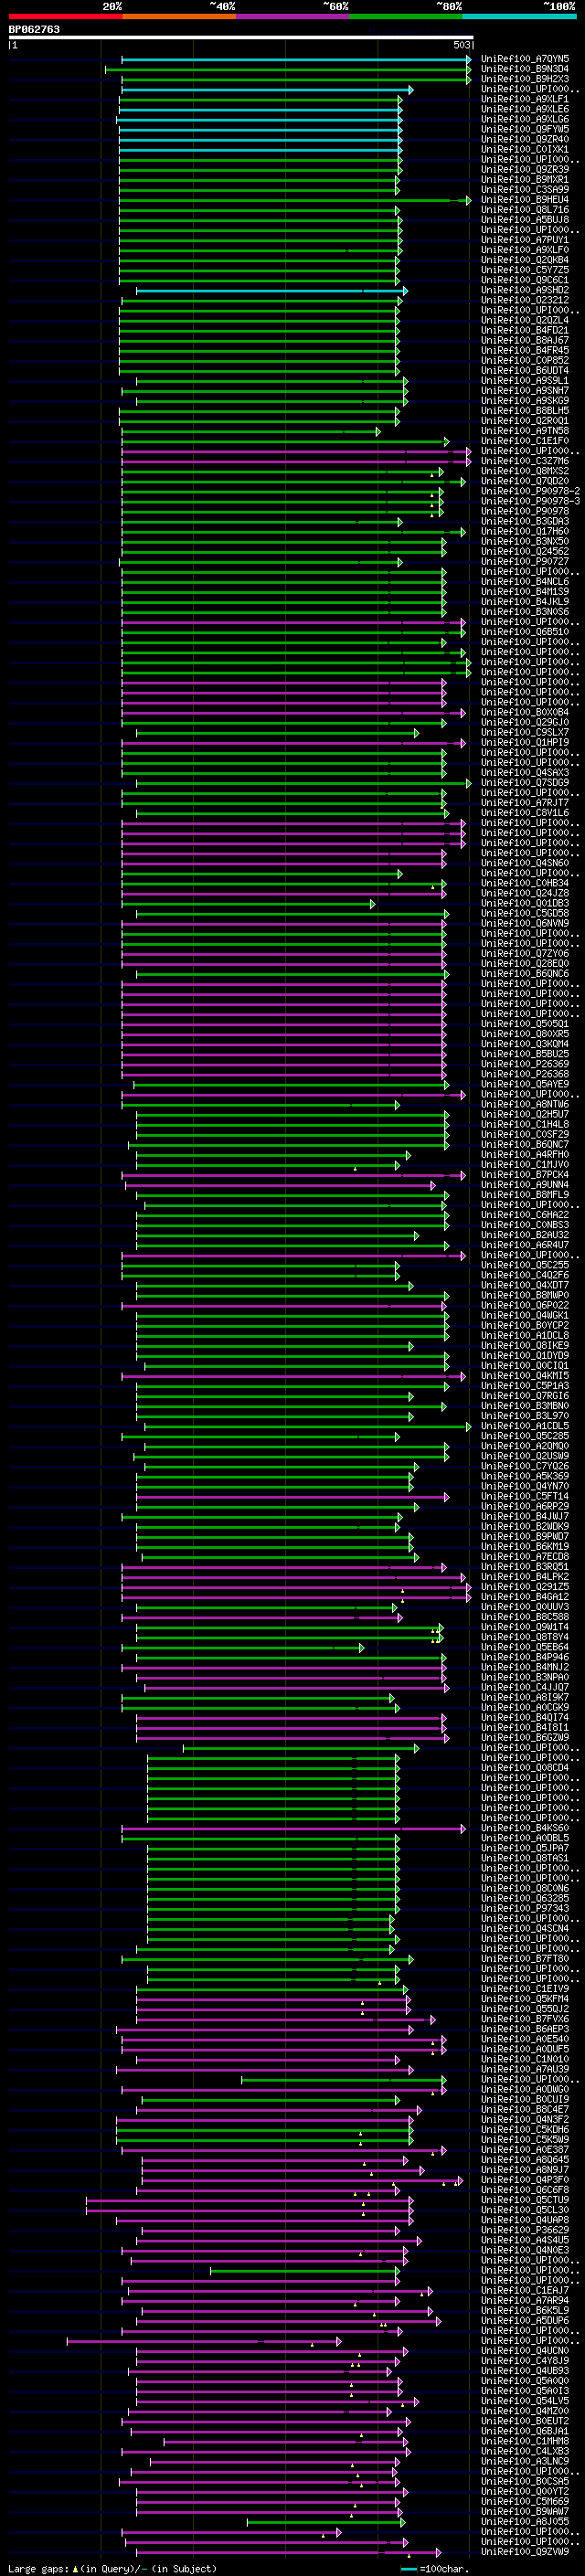Select hit label UniRef100_A9S9L1
This screenshot has height=2576, width=585.
pos(525,380)
